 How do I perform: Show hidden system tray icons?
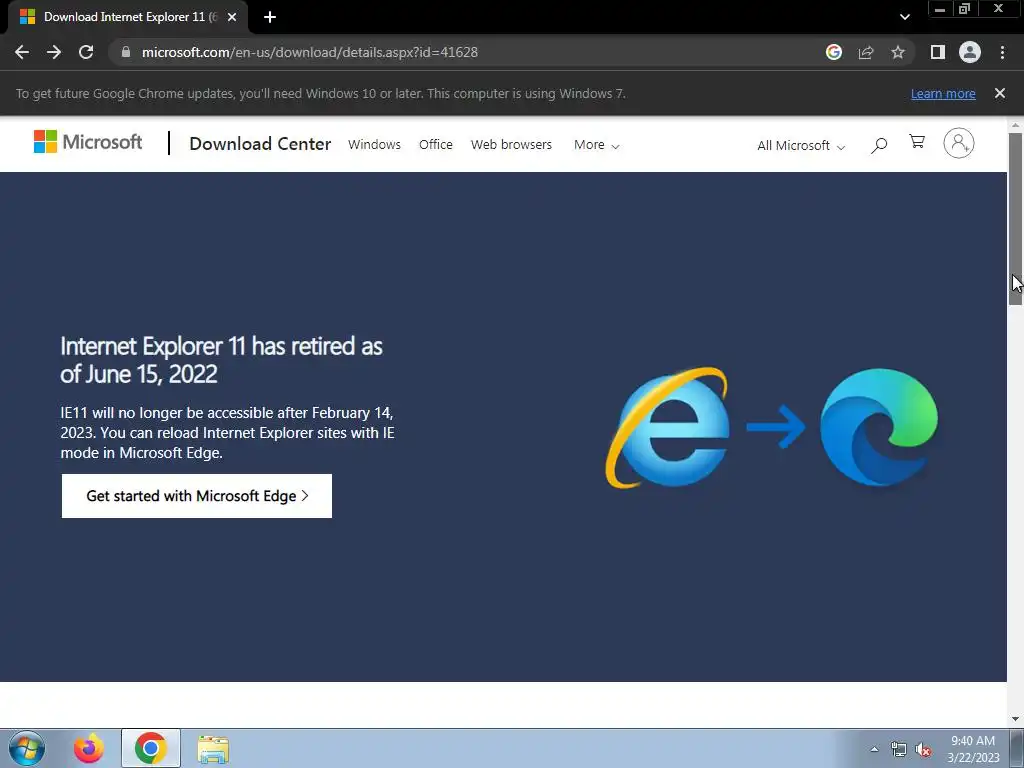tap(874, 749)
